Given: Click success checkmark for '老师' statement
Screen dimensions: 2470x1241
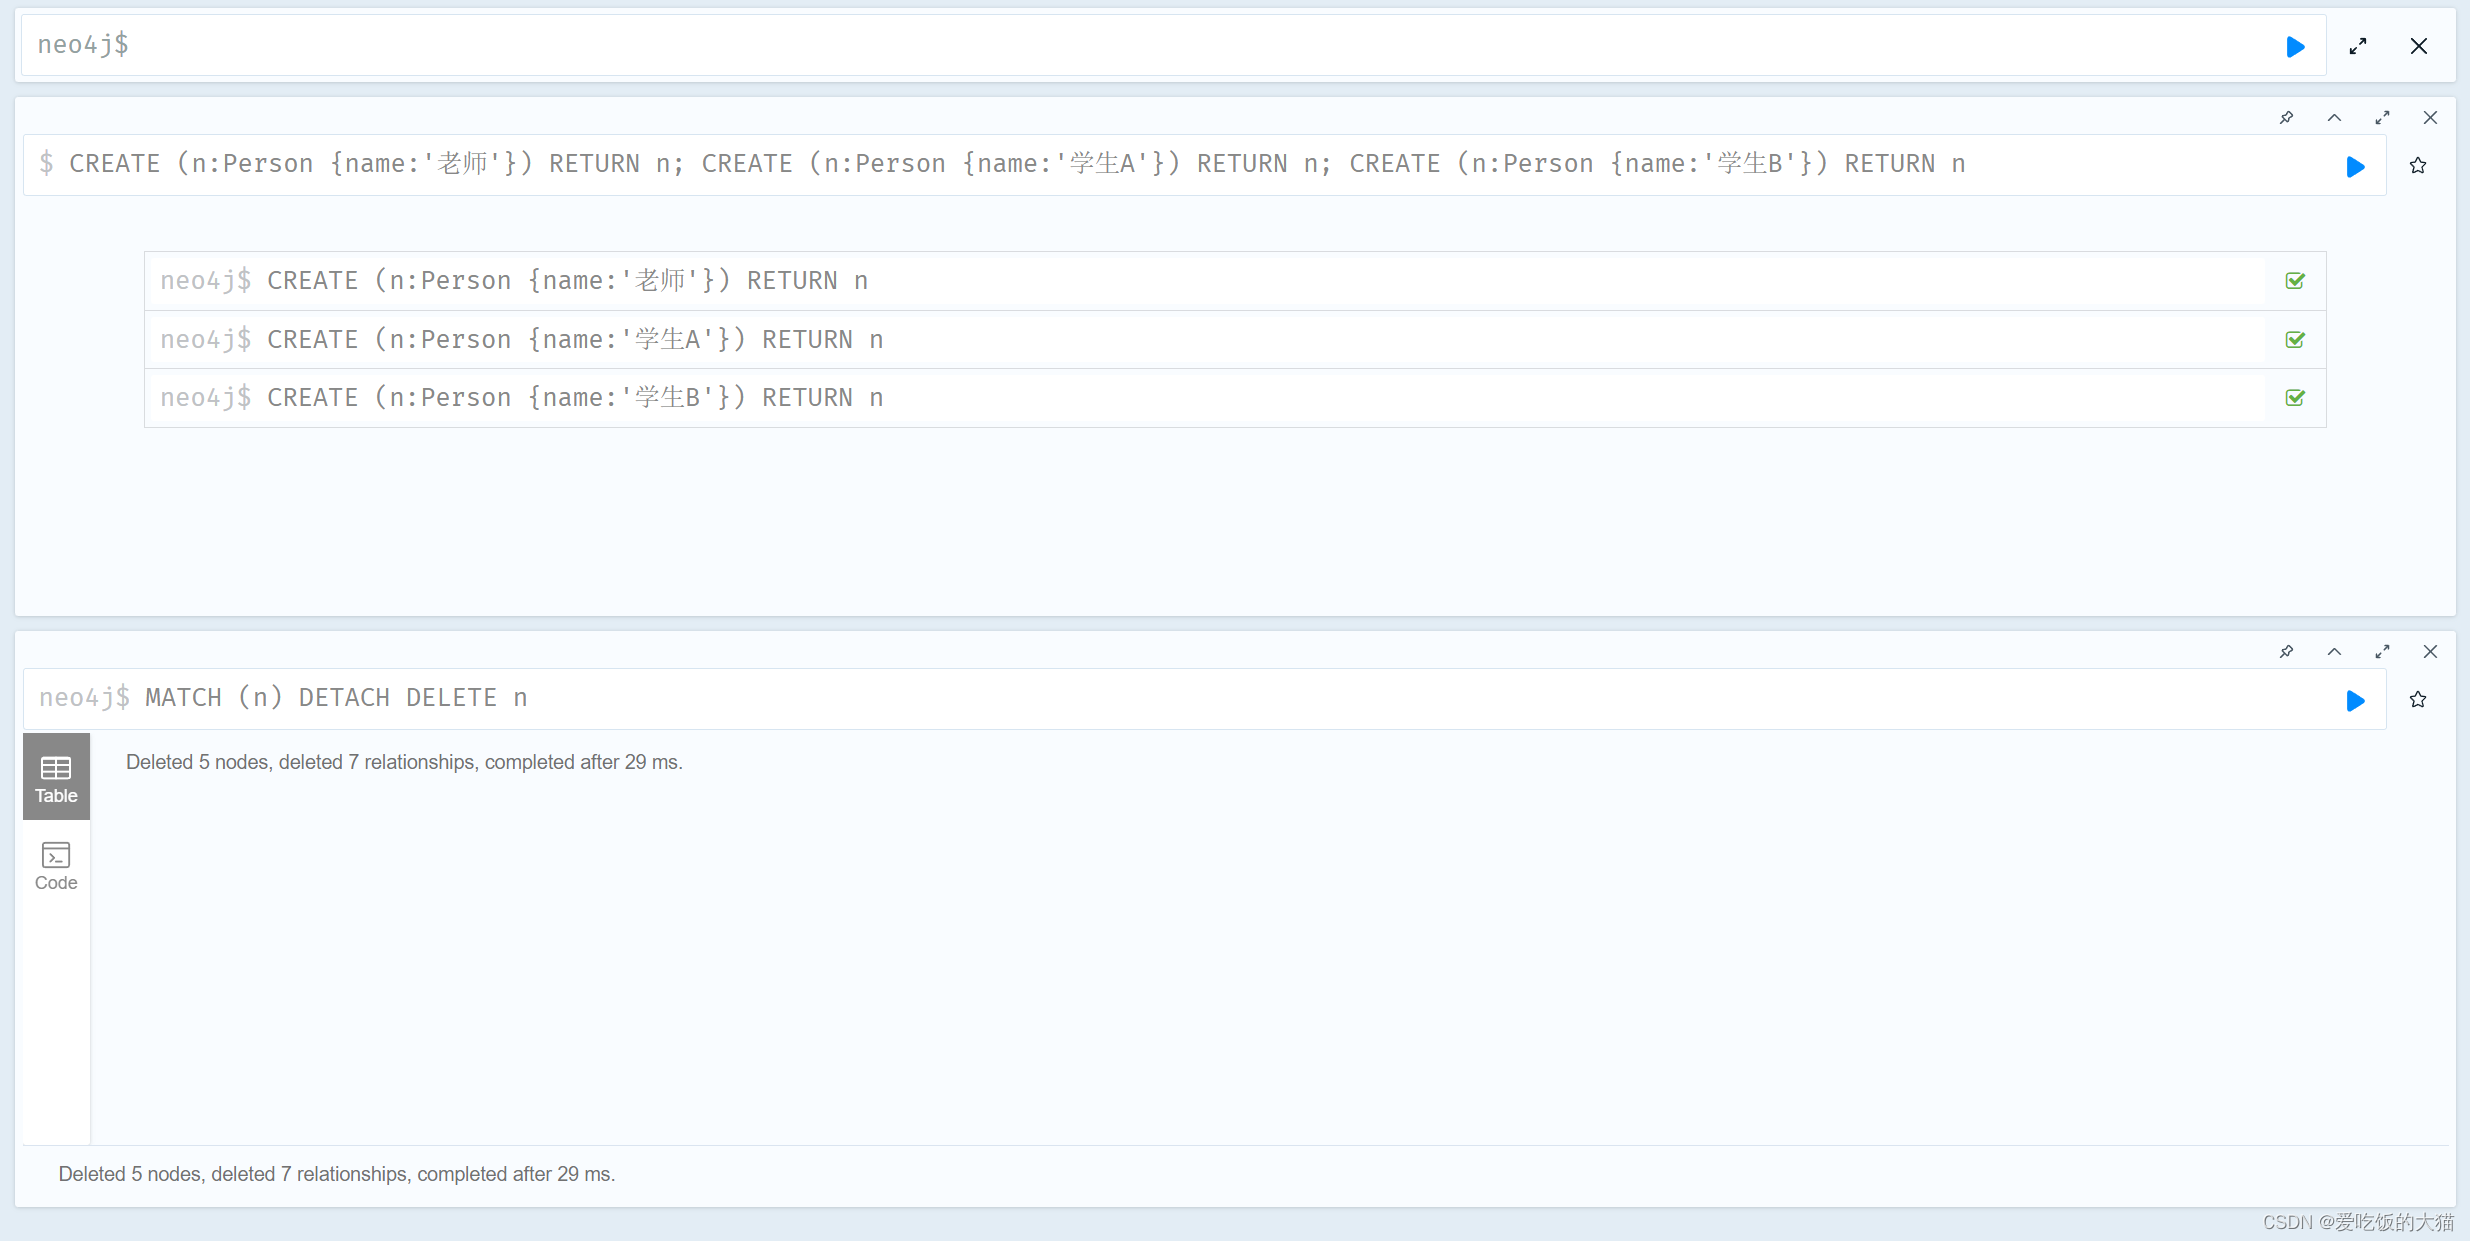Looking at the screenshot, I should point(2295,281).
